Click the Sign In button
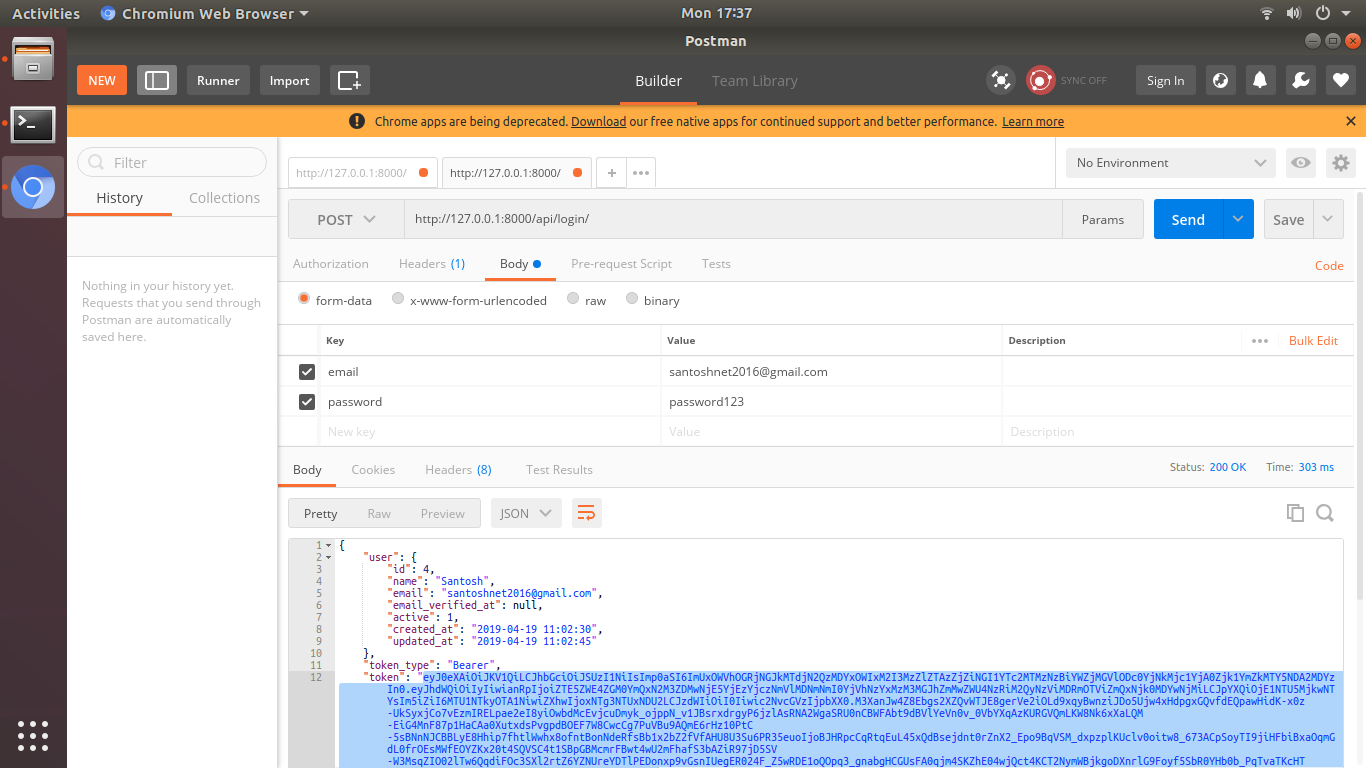Image resolution: width=1366 pixels, height=768 pixels. click(x=1165, y=81)
